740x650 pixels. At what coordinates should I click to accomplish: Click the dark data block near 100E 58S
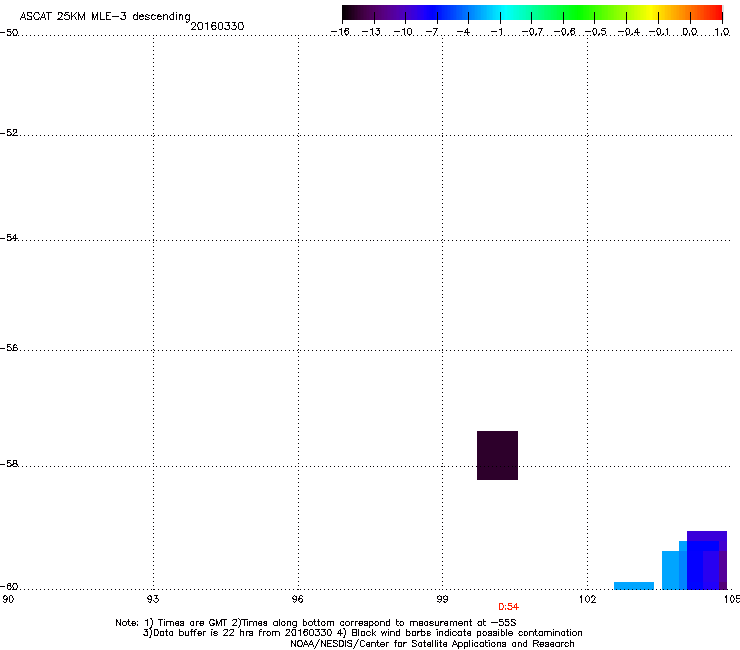click(497, 456)
